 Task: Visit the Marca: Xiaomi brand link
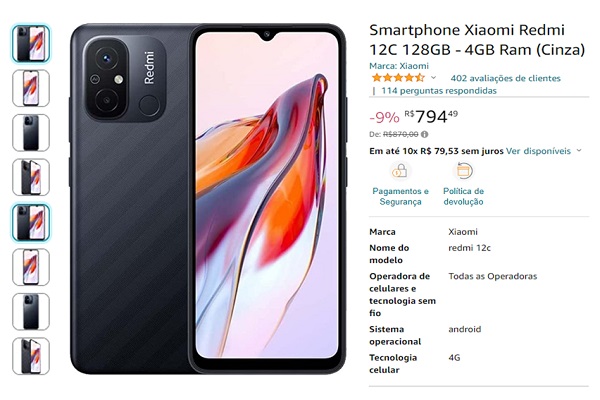(399, 66)
